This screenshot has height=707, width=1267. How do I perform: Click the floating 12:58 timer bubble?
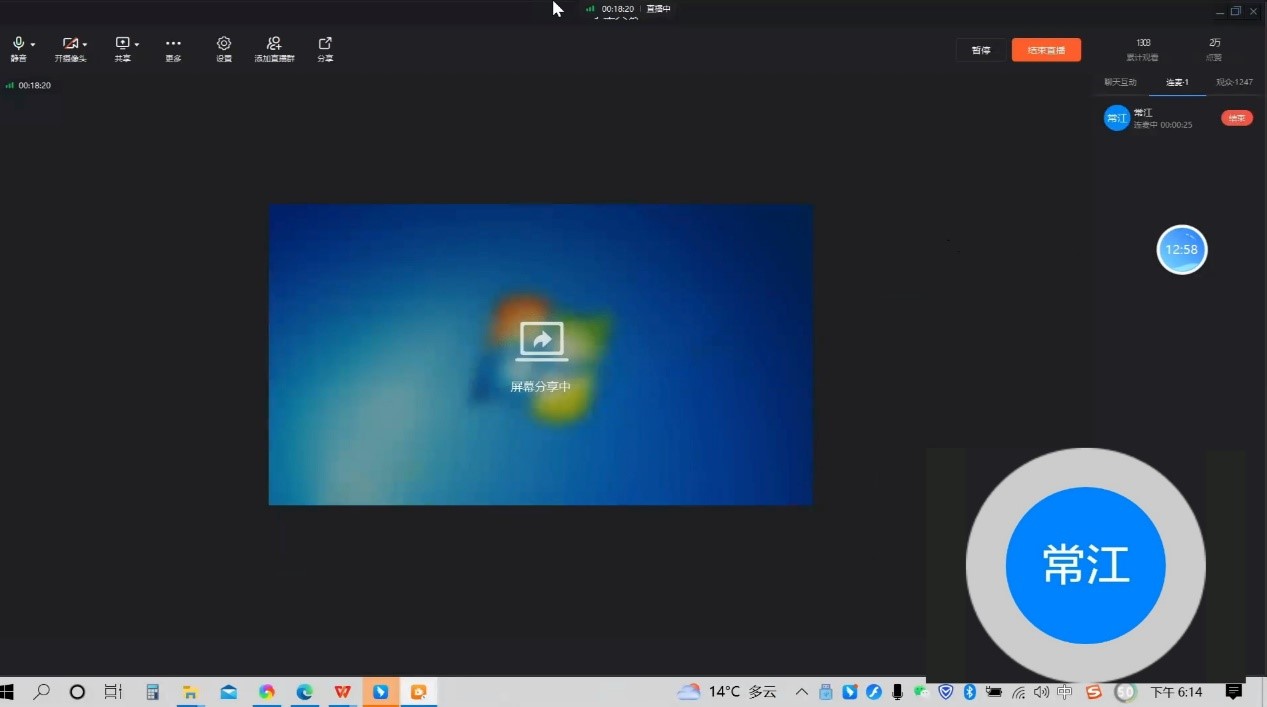1182,250
